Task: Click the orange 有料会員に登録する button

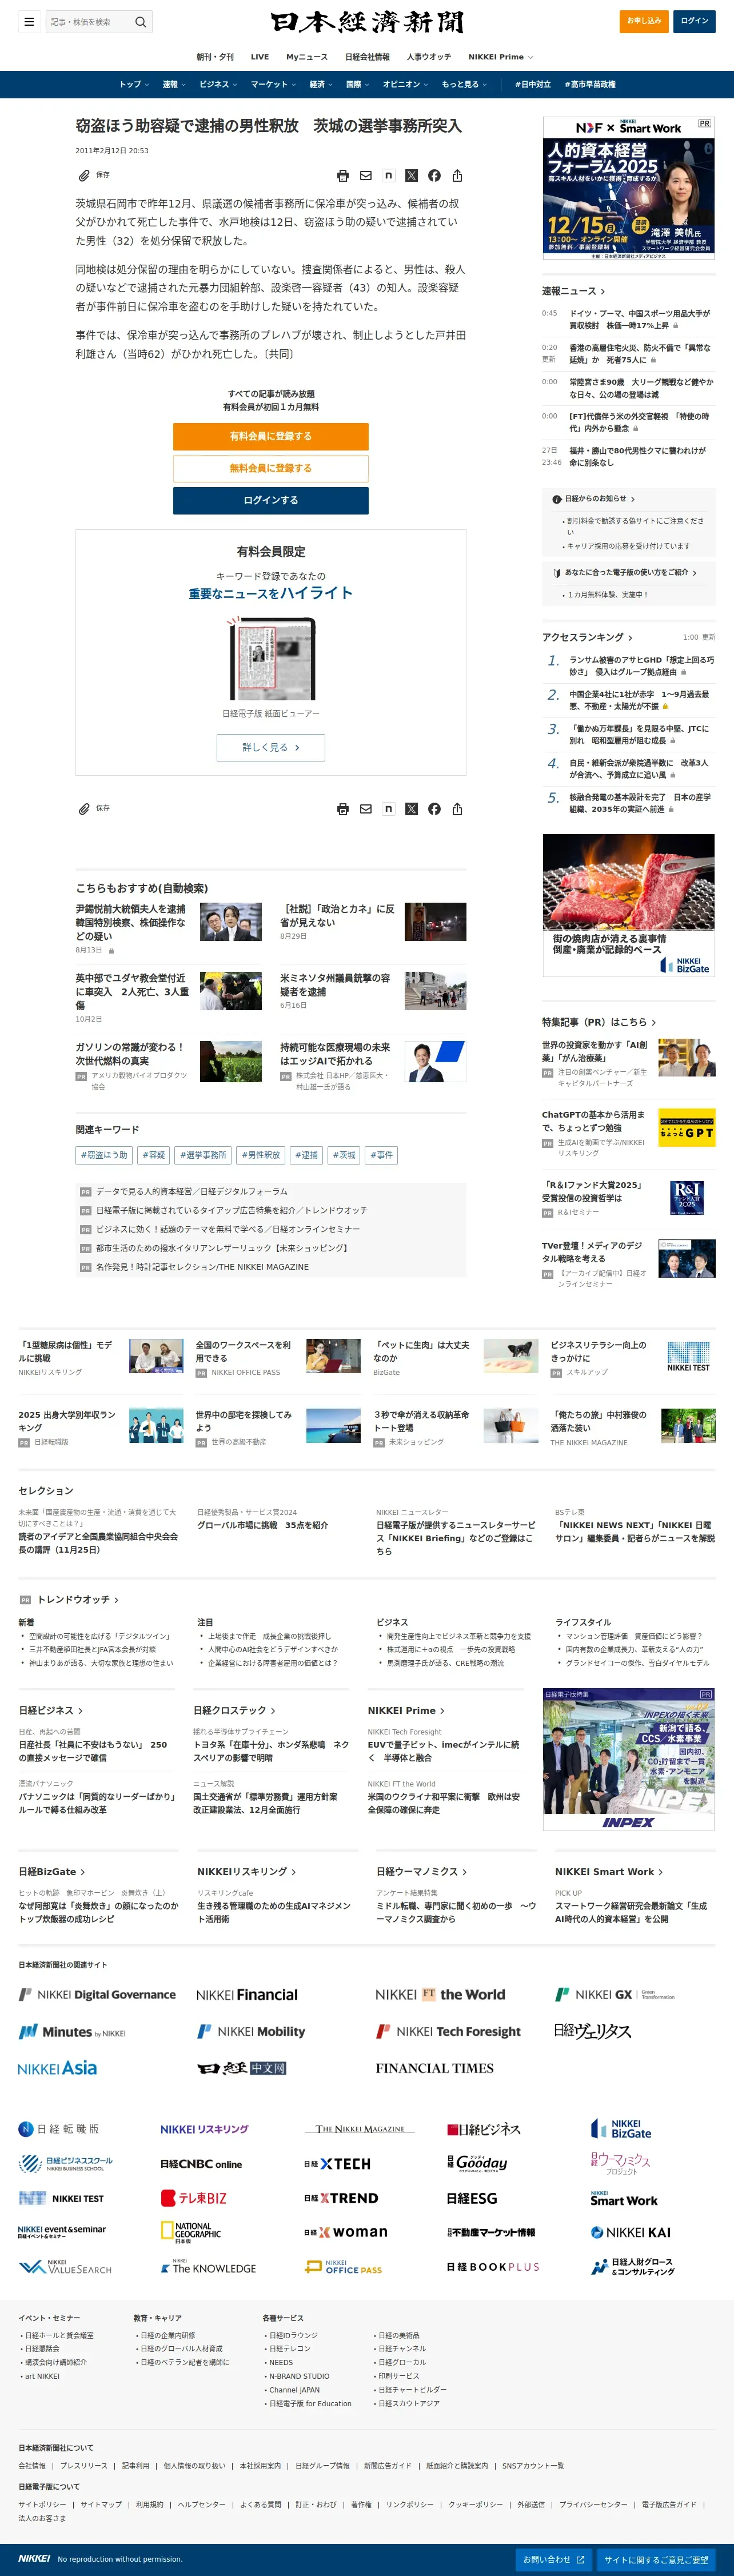Action: [271, 436]
